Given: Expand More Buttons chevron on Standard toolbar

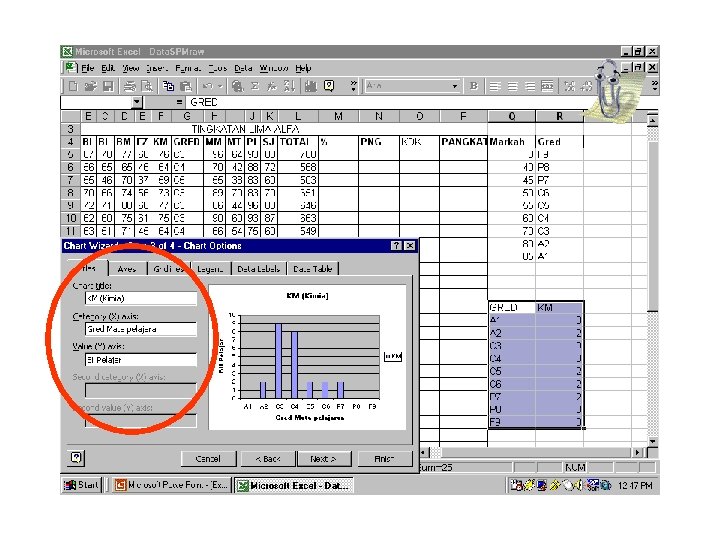Looking at the screenshot, I should click(x=353, y=86).
